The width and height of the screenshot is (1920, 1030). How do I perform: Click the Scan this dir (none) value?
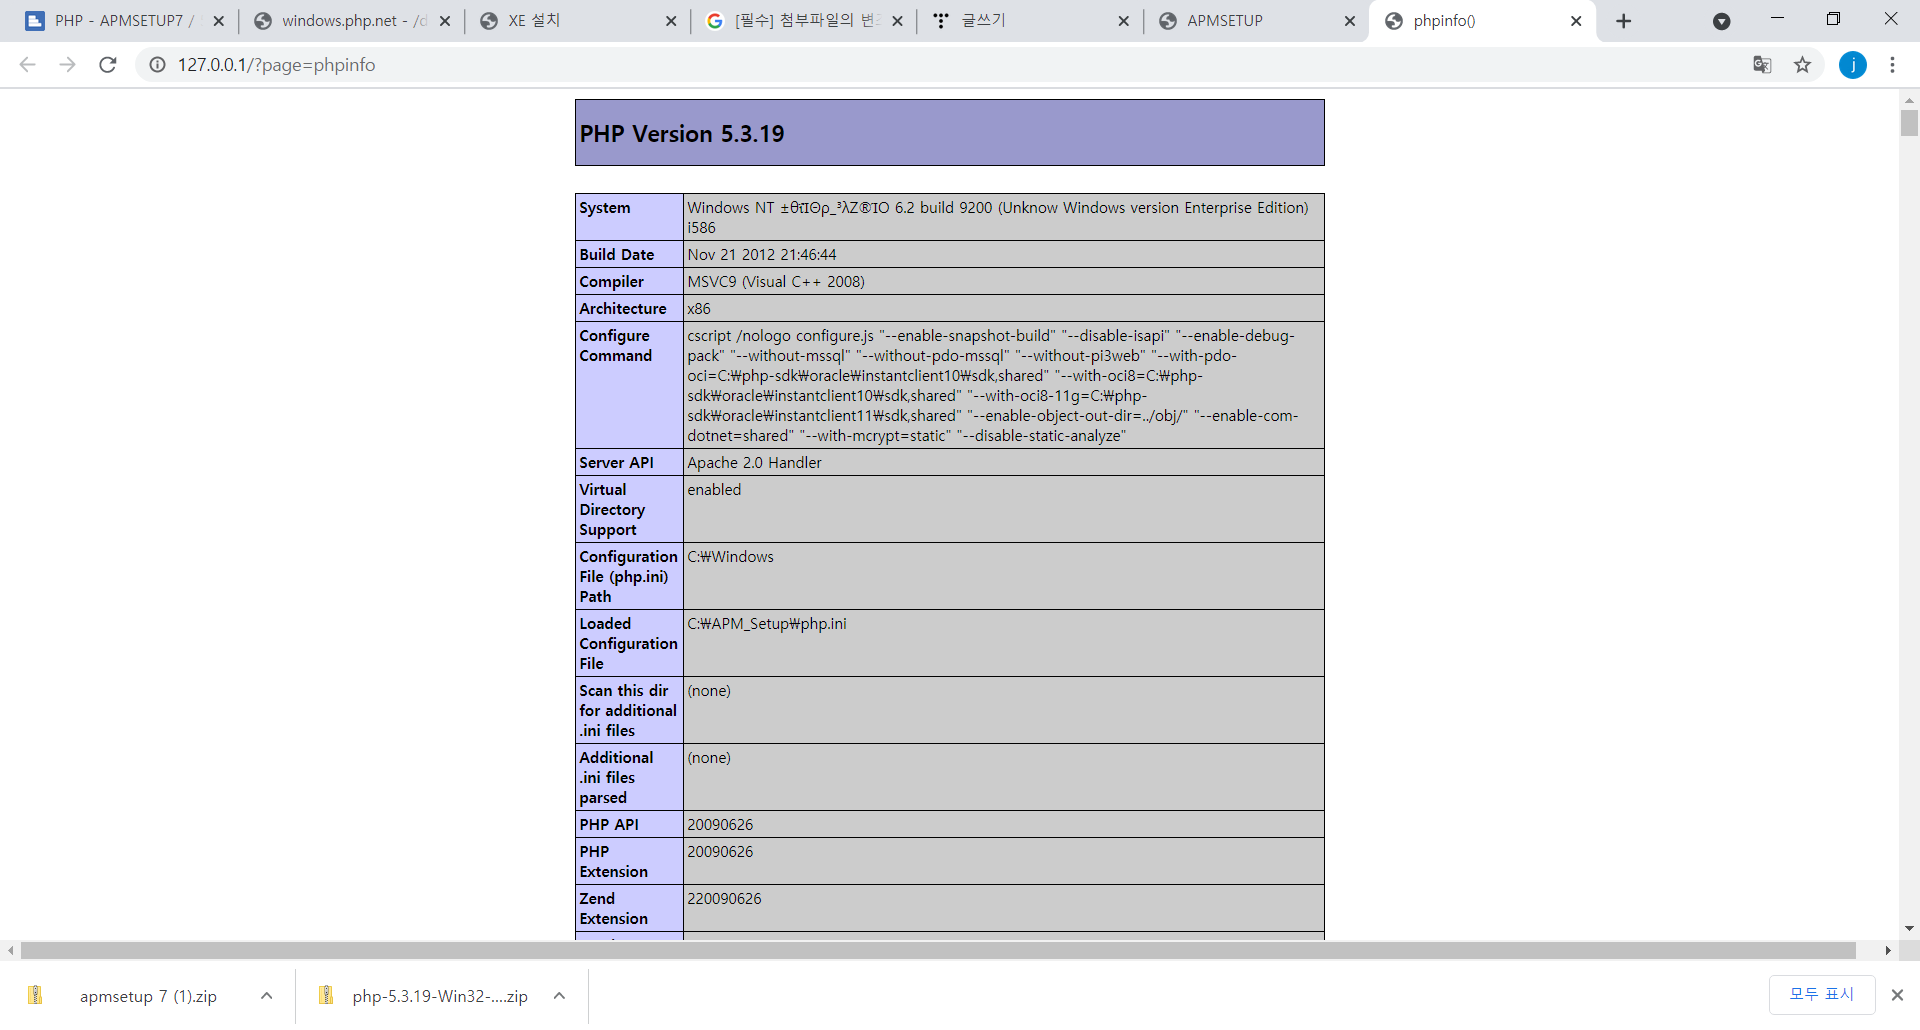pos(709,691)
